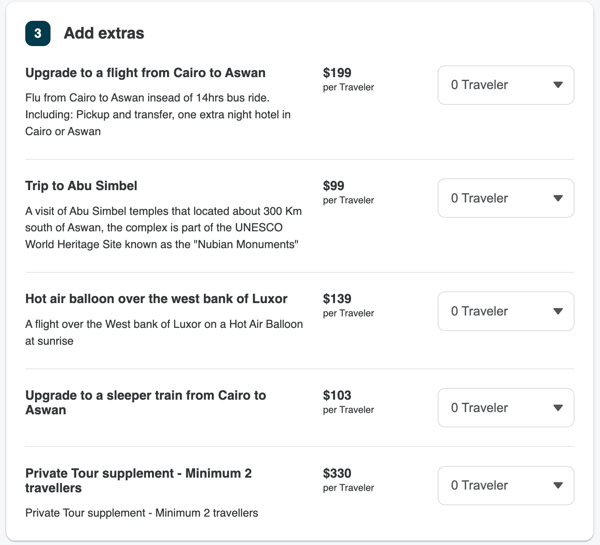600x545 pixels.
Task: Open traveler dropdown for sleeper train upgrade
Action: click(x=505, y=408)
